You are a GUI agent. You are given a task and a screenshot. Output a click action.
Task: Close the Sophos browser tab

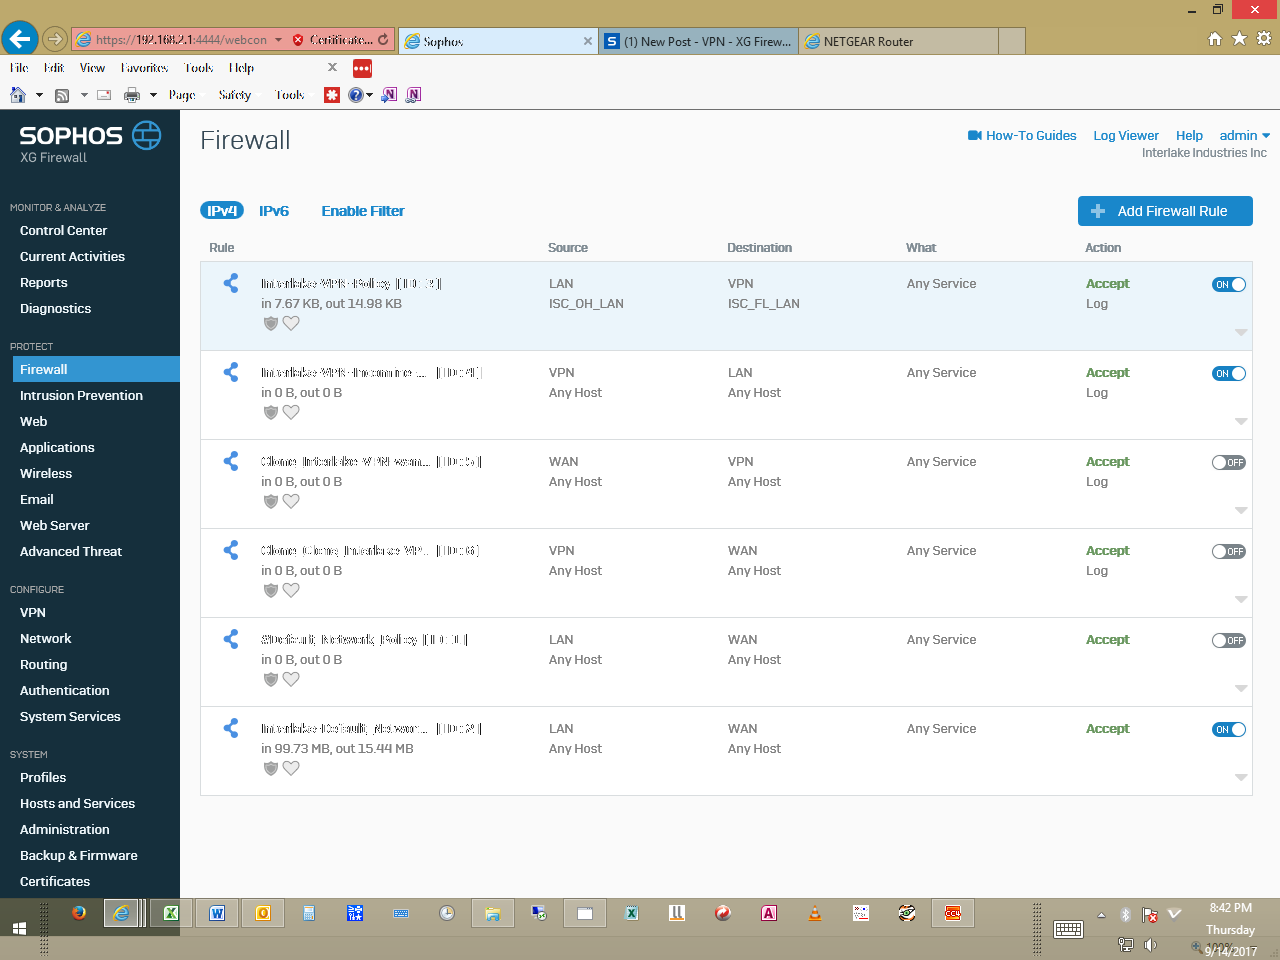[x=588, y=41]
